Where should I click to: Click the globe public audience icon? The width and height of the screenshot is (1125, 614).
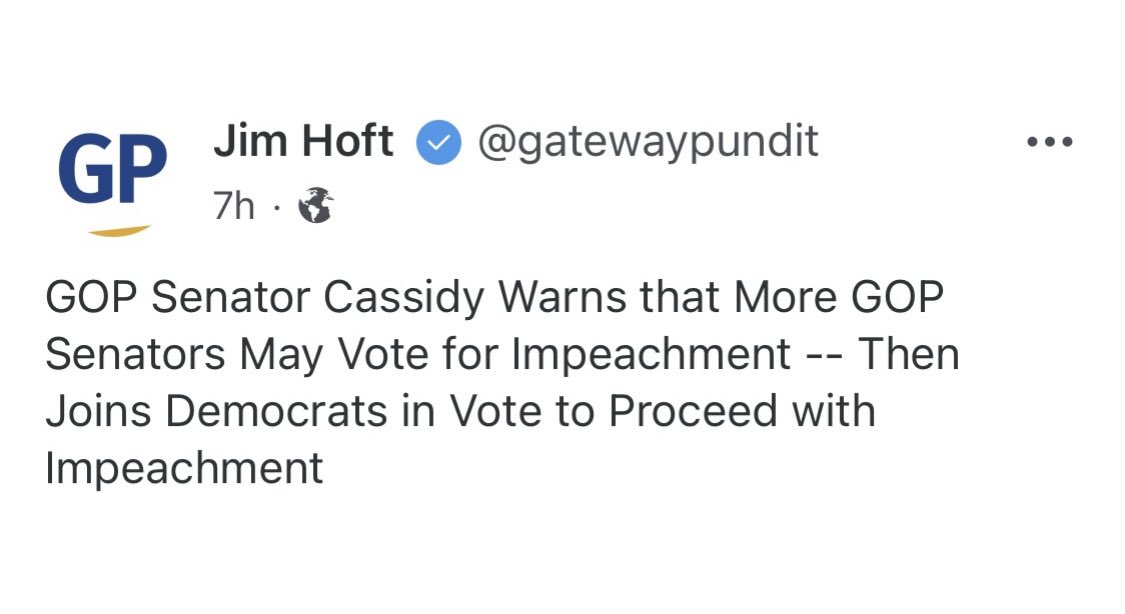tap(316, 205)
